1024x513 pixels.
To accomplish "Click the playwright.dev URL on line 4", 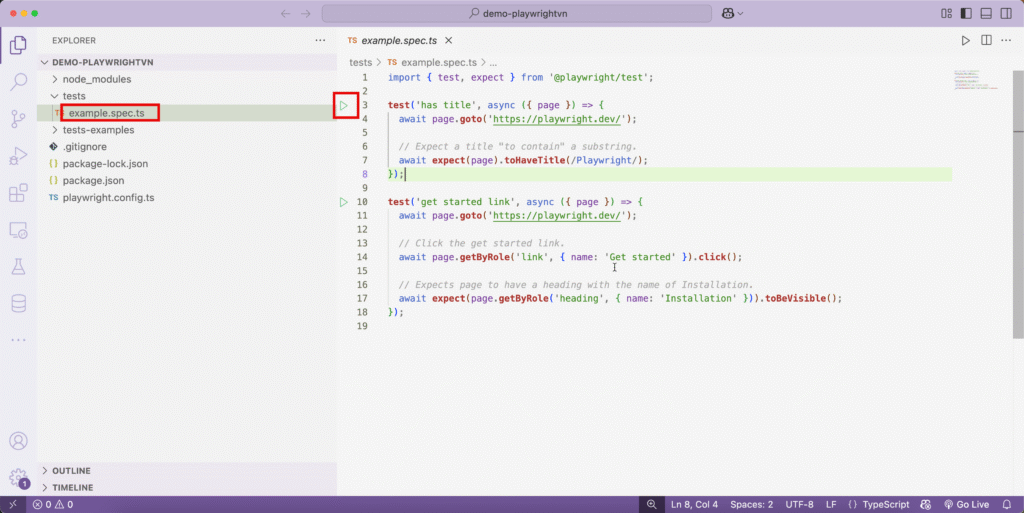I will coord(556,119).
